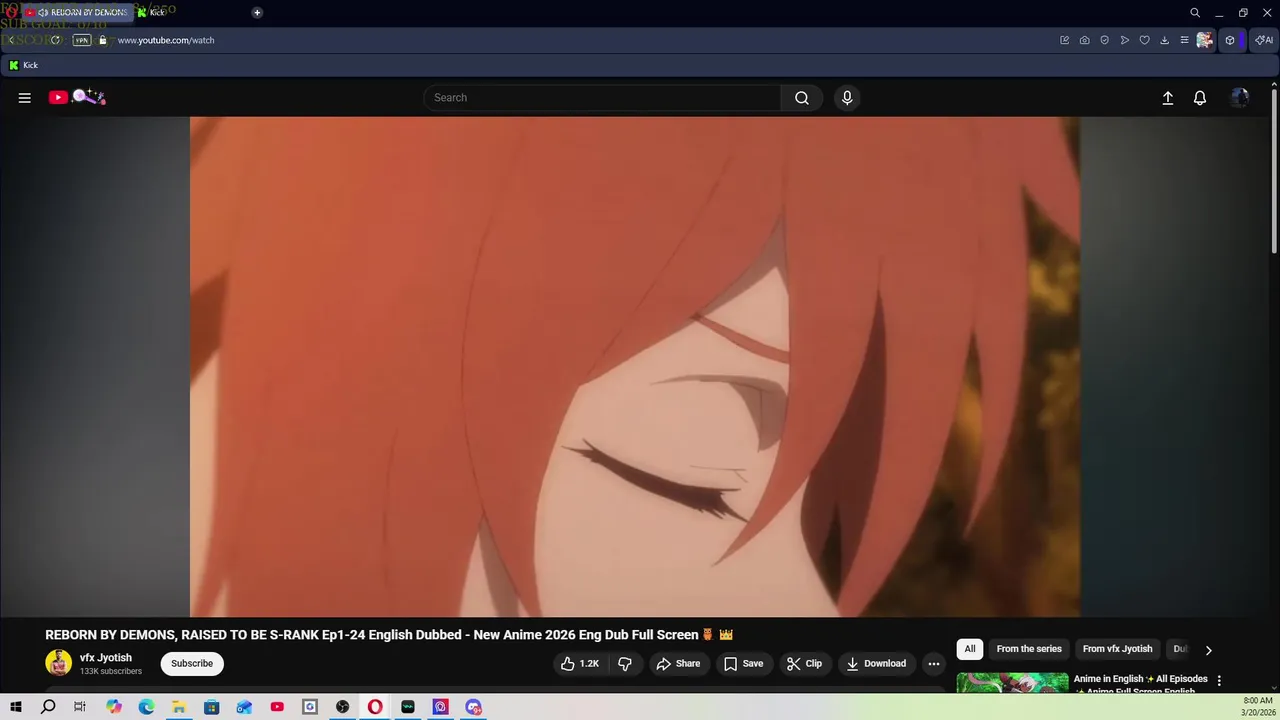The height and width of the screenshot is (720, 1280).
Task: Open Anime in English playlist thumbnail
Action: (x=1012, y=683)
